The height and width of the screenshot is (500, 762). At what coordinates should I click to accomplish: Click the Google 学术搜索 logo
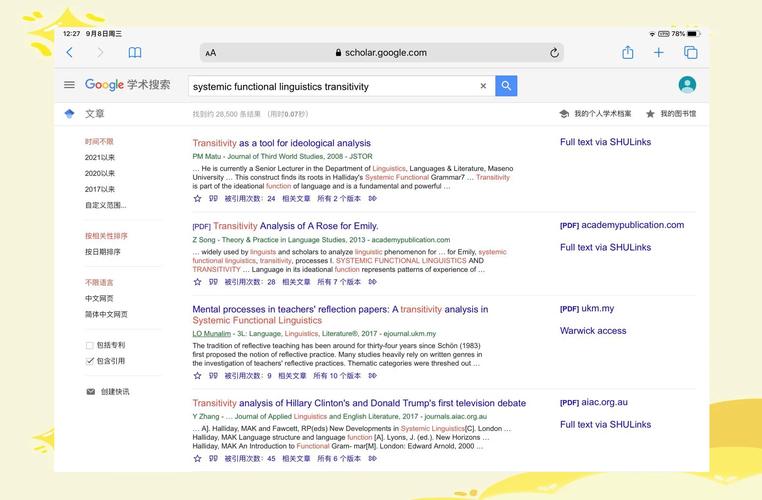[x=127, y=85]
